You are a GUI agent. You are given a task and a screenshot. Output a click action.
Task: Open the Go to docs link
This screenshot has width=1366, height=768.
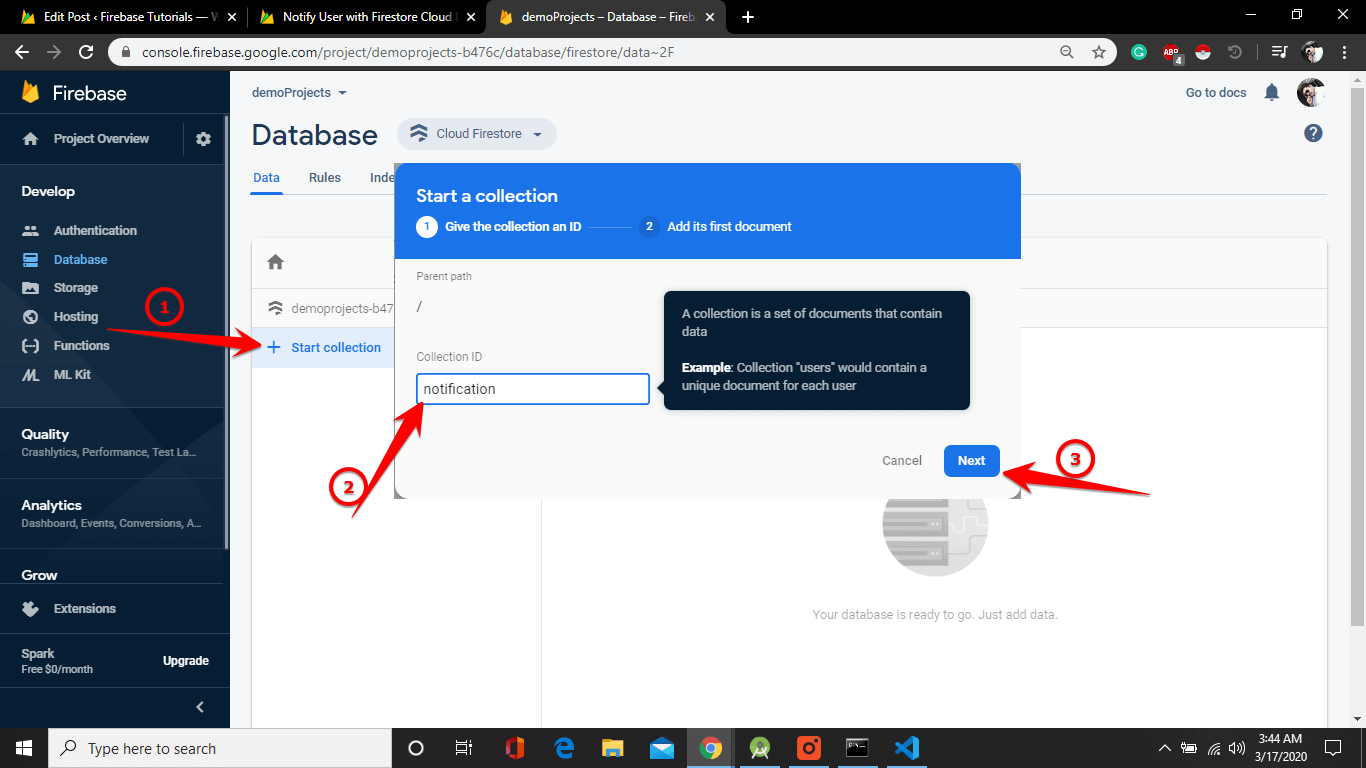click(1216, 93)
